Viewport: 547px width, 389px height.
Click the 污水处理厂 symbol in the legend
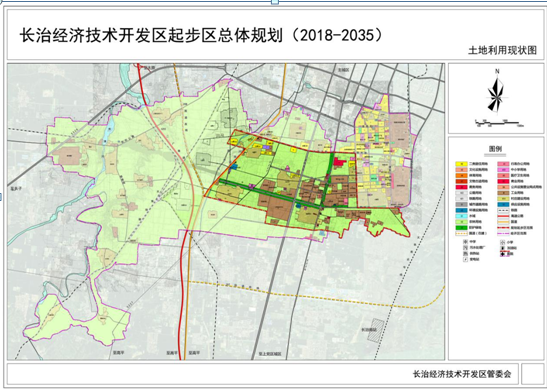[x=465, y=248]
